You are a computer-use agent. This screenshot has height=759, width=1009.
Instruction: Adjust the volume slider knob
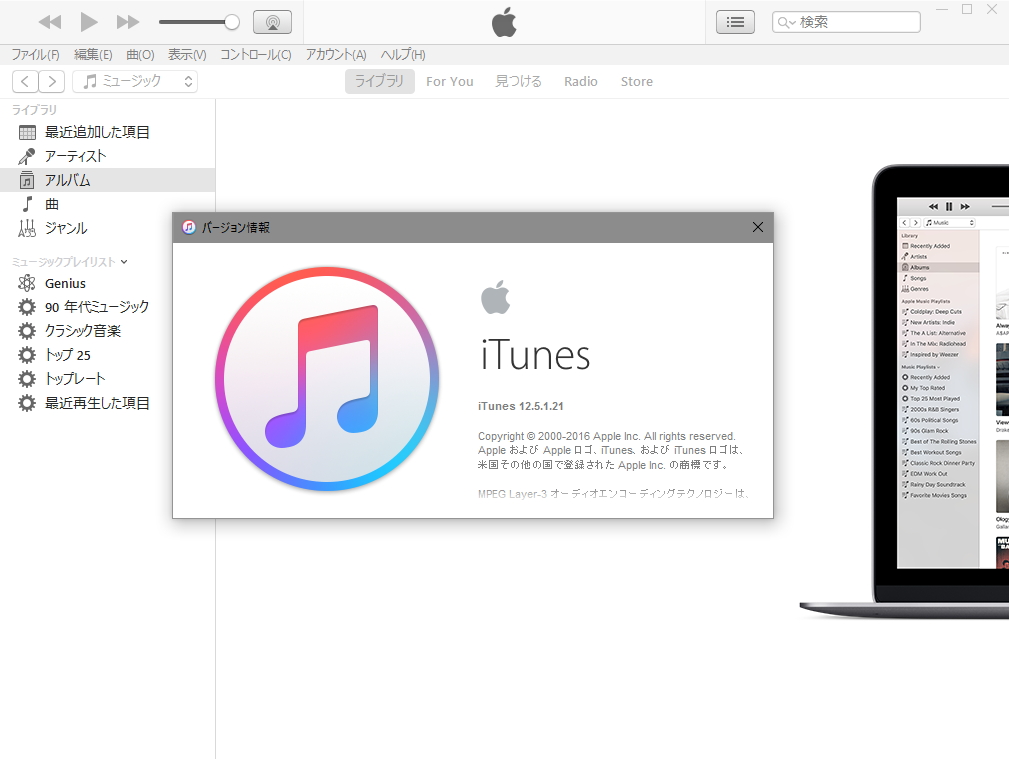(232, 22)
